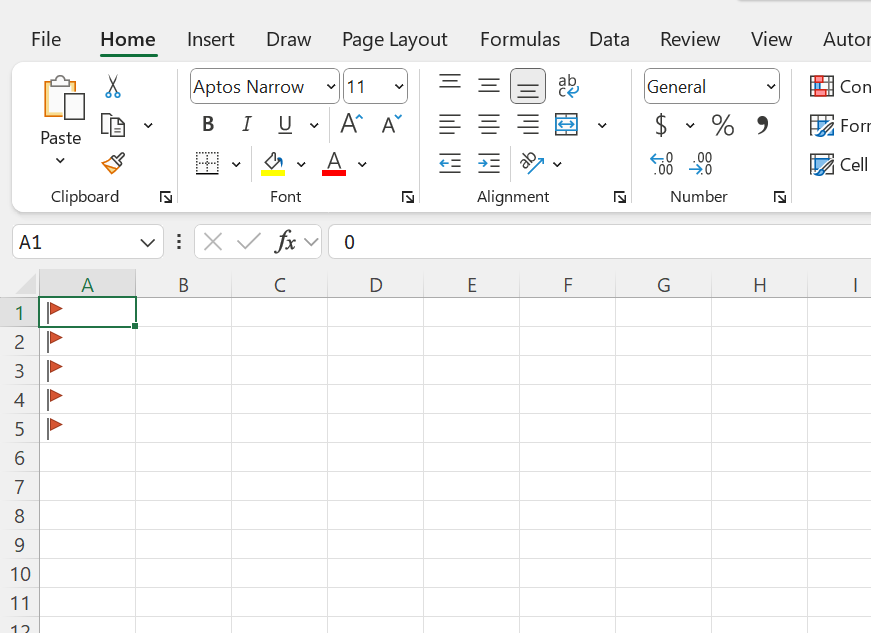Apply Percent Style format
This screenshot has width=871, height=633.
723,125
